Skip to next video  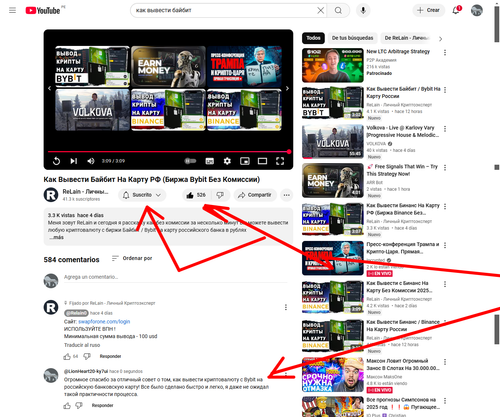point(74,161)
